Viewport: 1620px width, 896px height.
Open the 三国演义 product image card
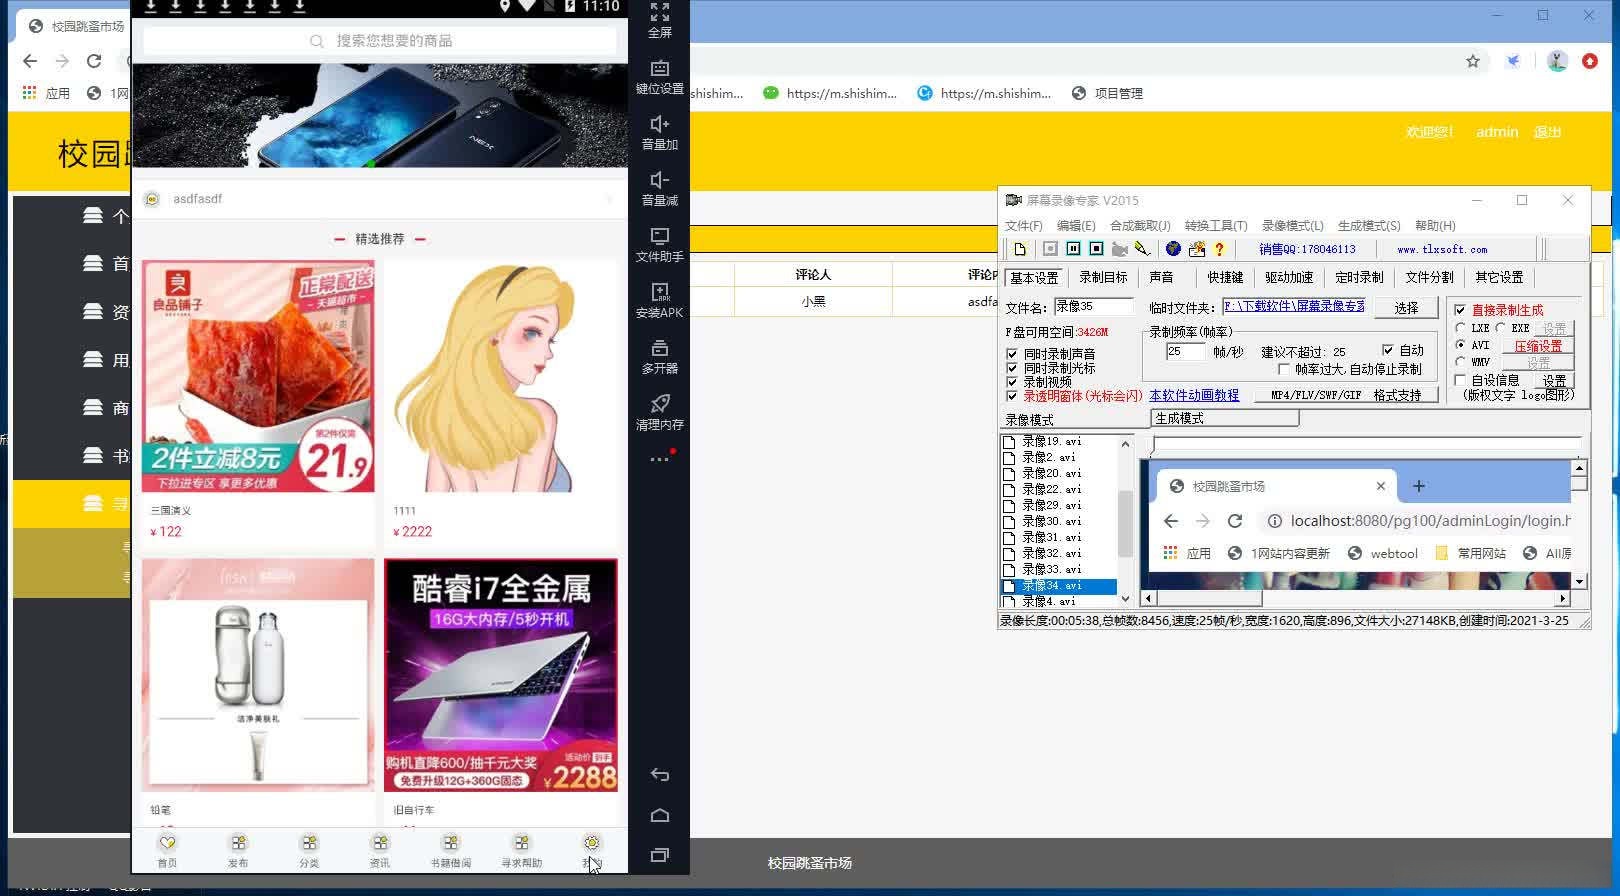point(258,376)
